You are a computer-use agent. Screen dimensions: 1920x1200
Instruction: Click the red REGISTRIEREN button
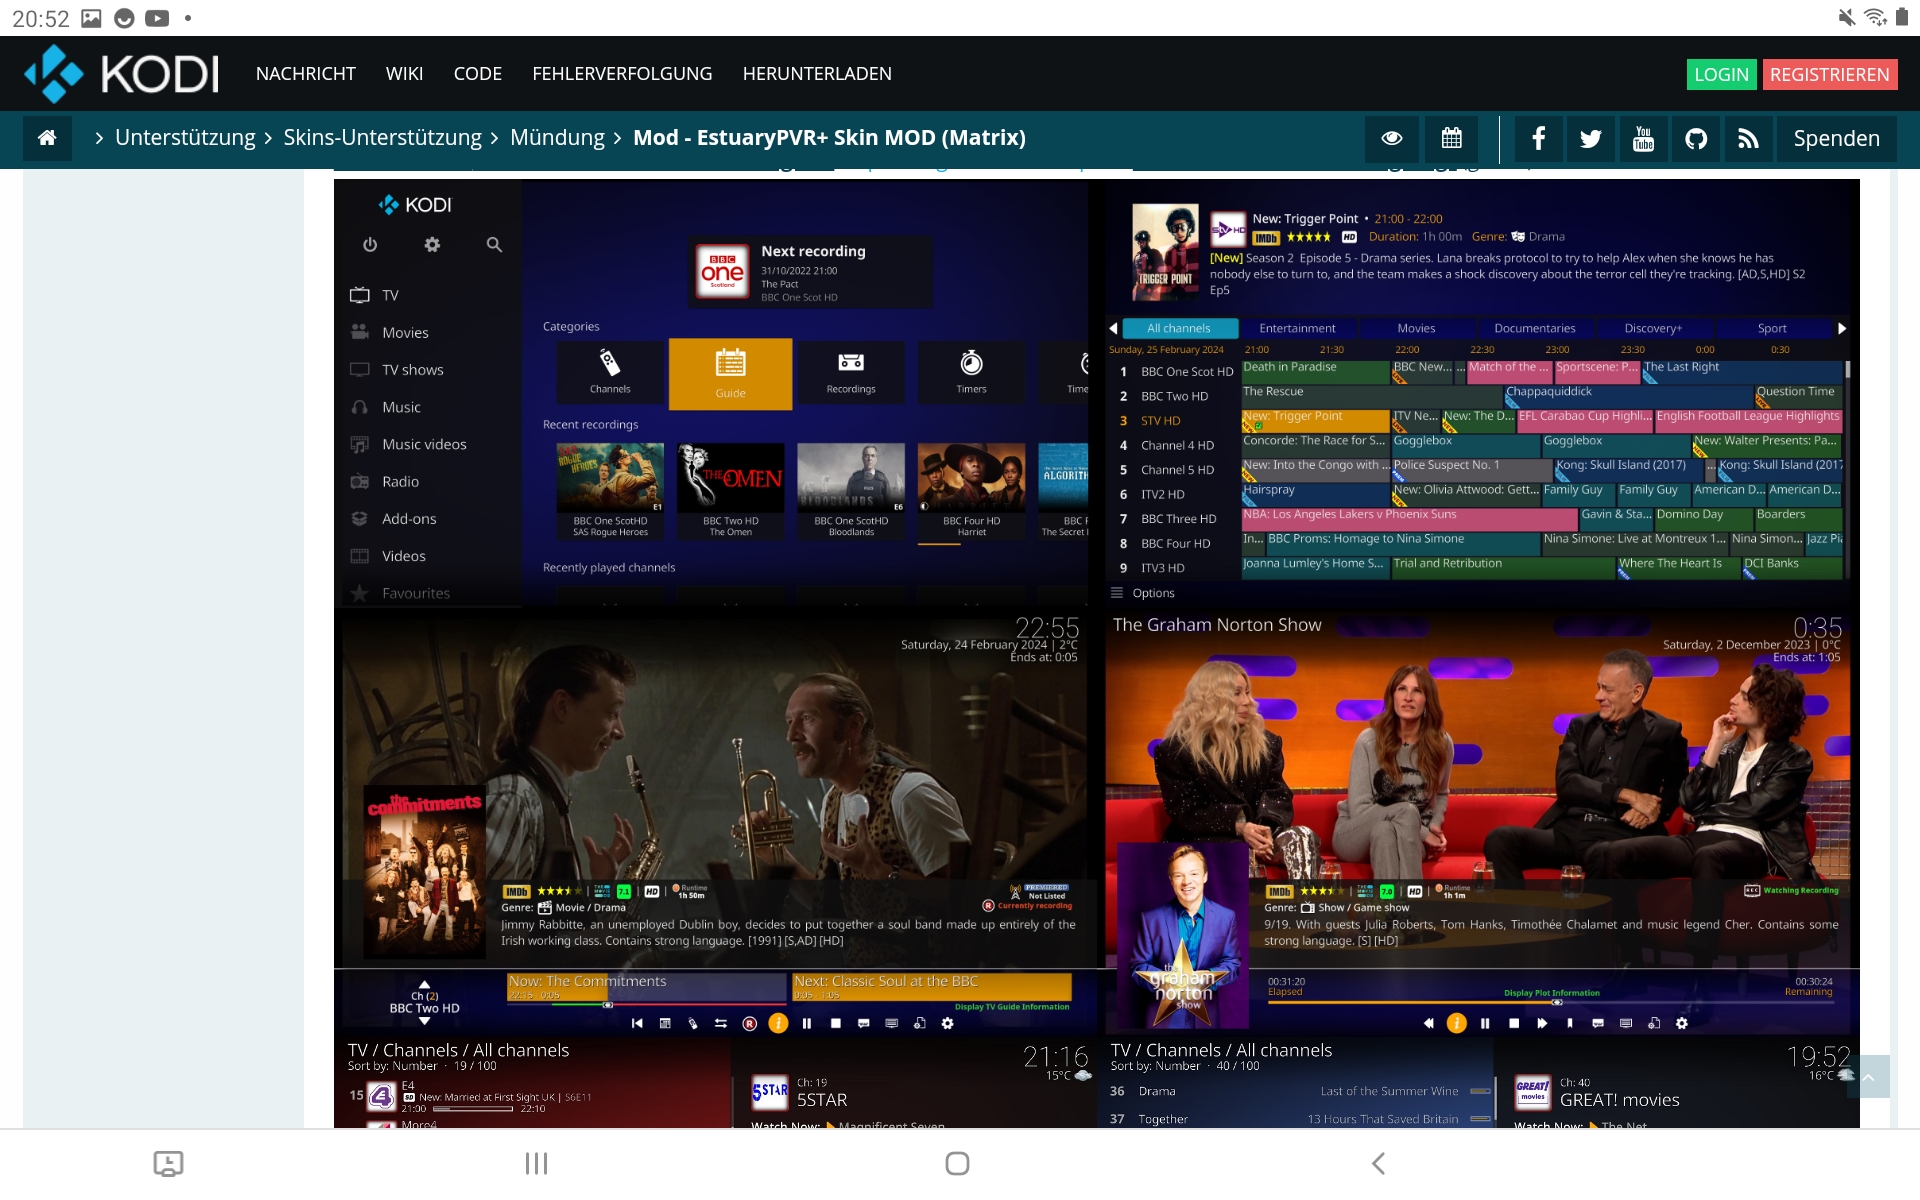coord(1829,74)
